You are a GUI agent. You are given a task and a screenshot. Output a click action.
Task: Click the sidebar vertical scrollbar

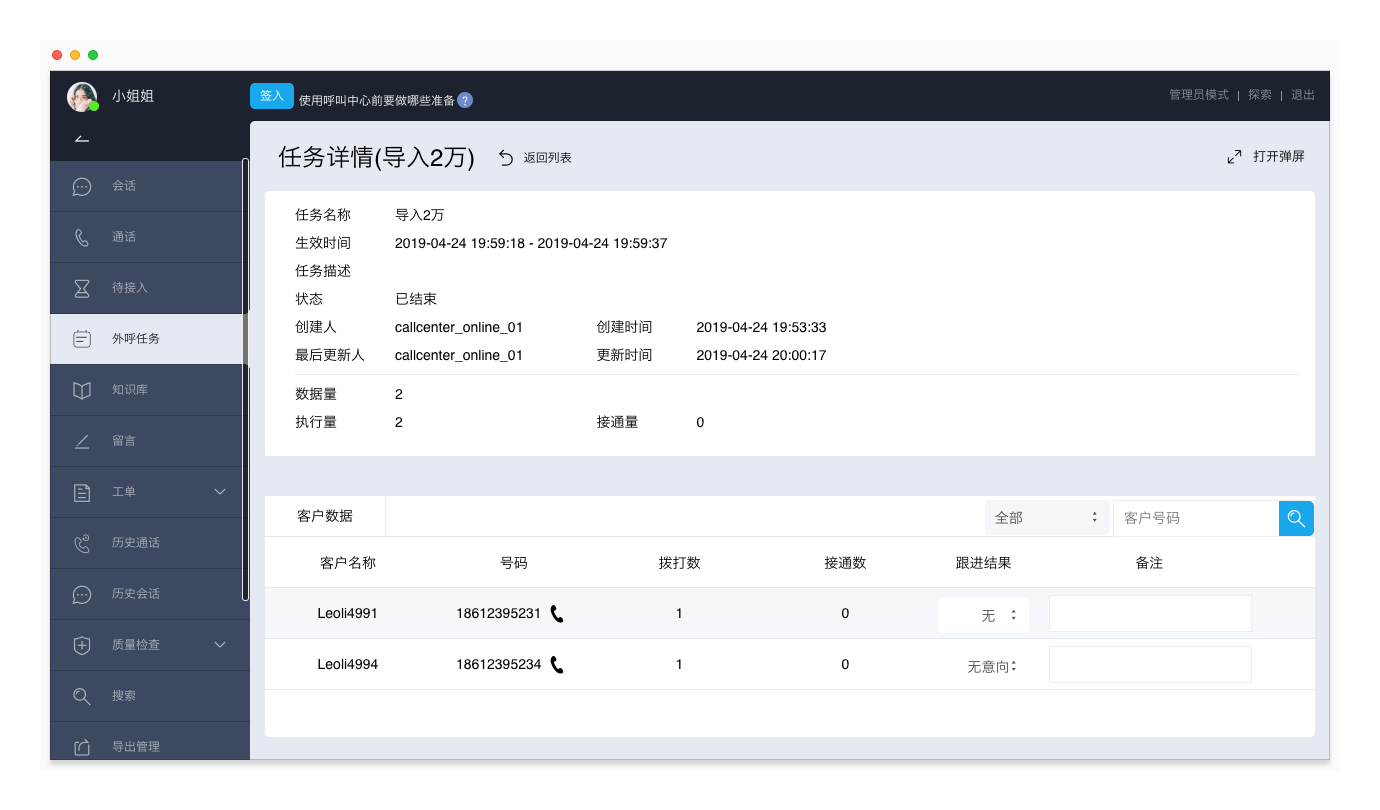245,380
